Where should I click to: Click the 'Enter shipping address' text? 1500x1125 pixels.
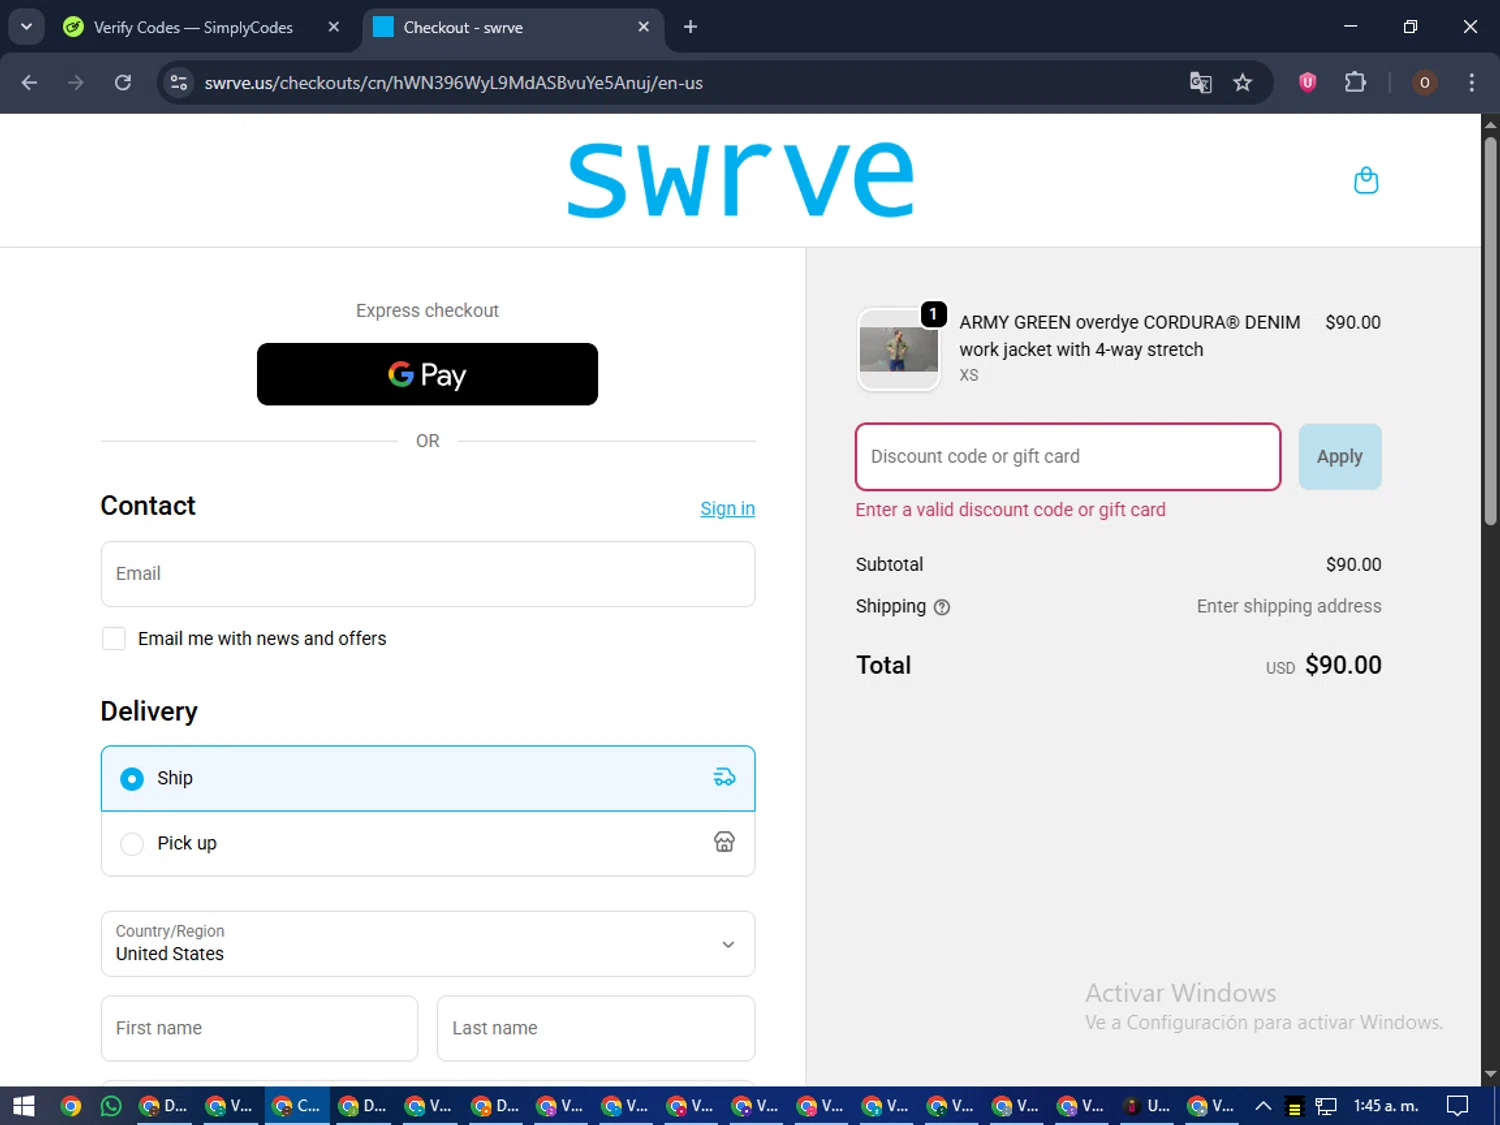pos(1289,606)
